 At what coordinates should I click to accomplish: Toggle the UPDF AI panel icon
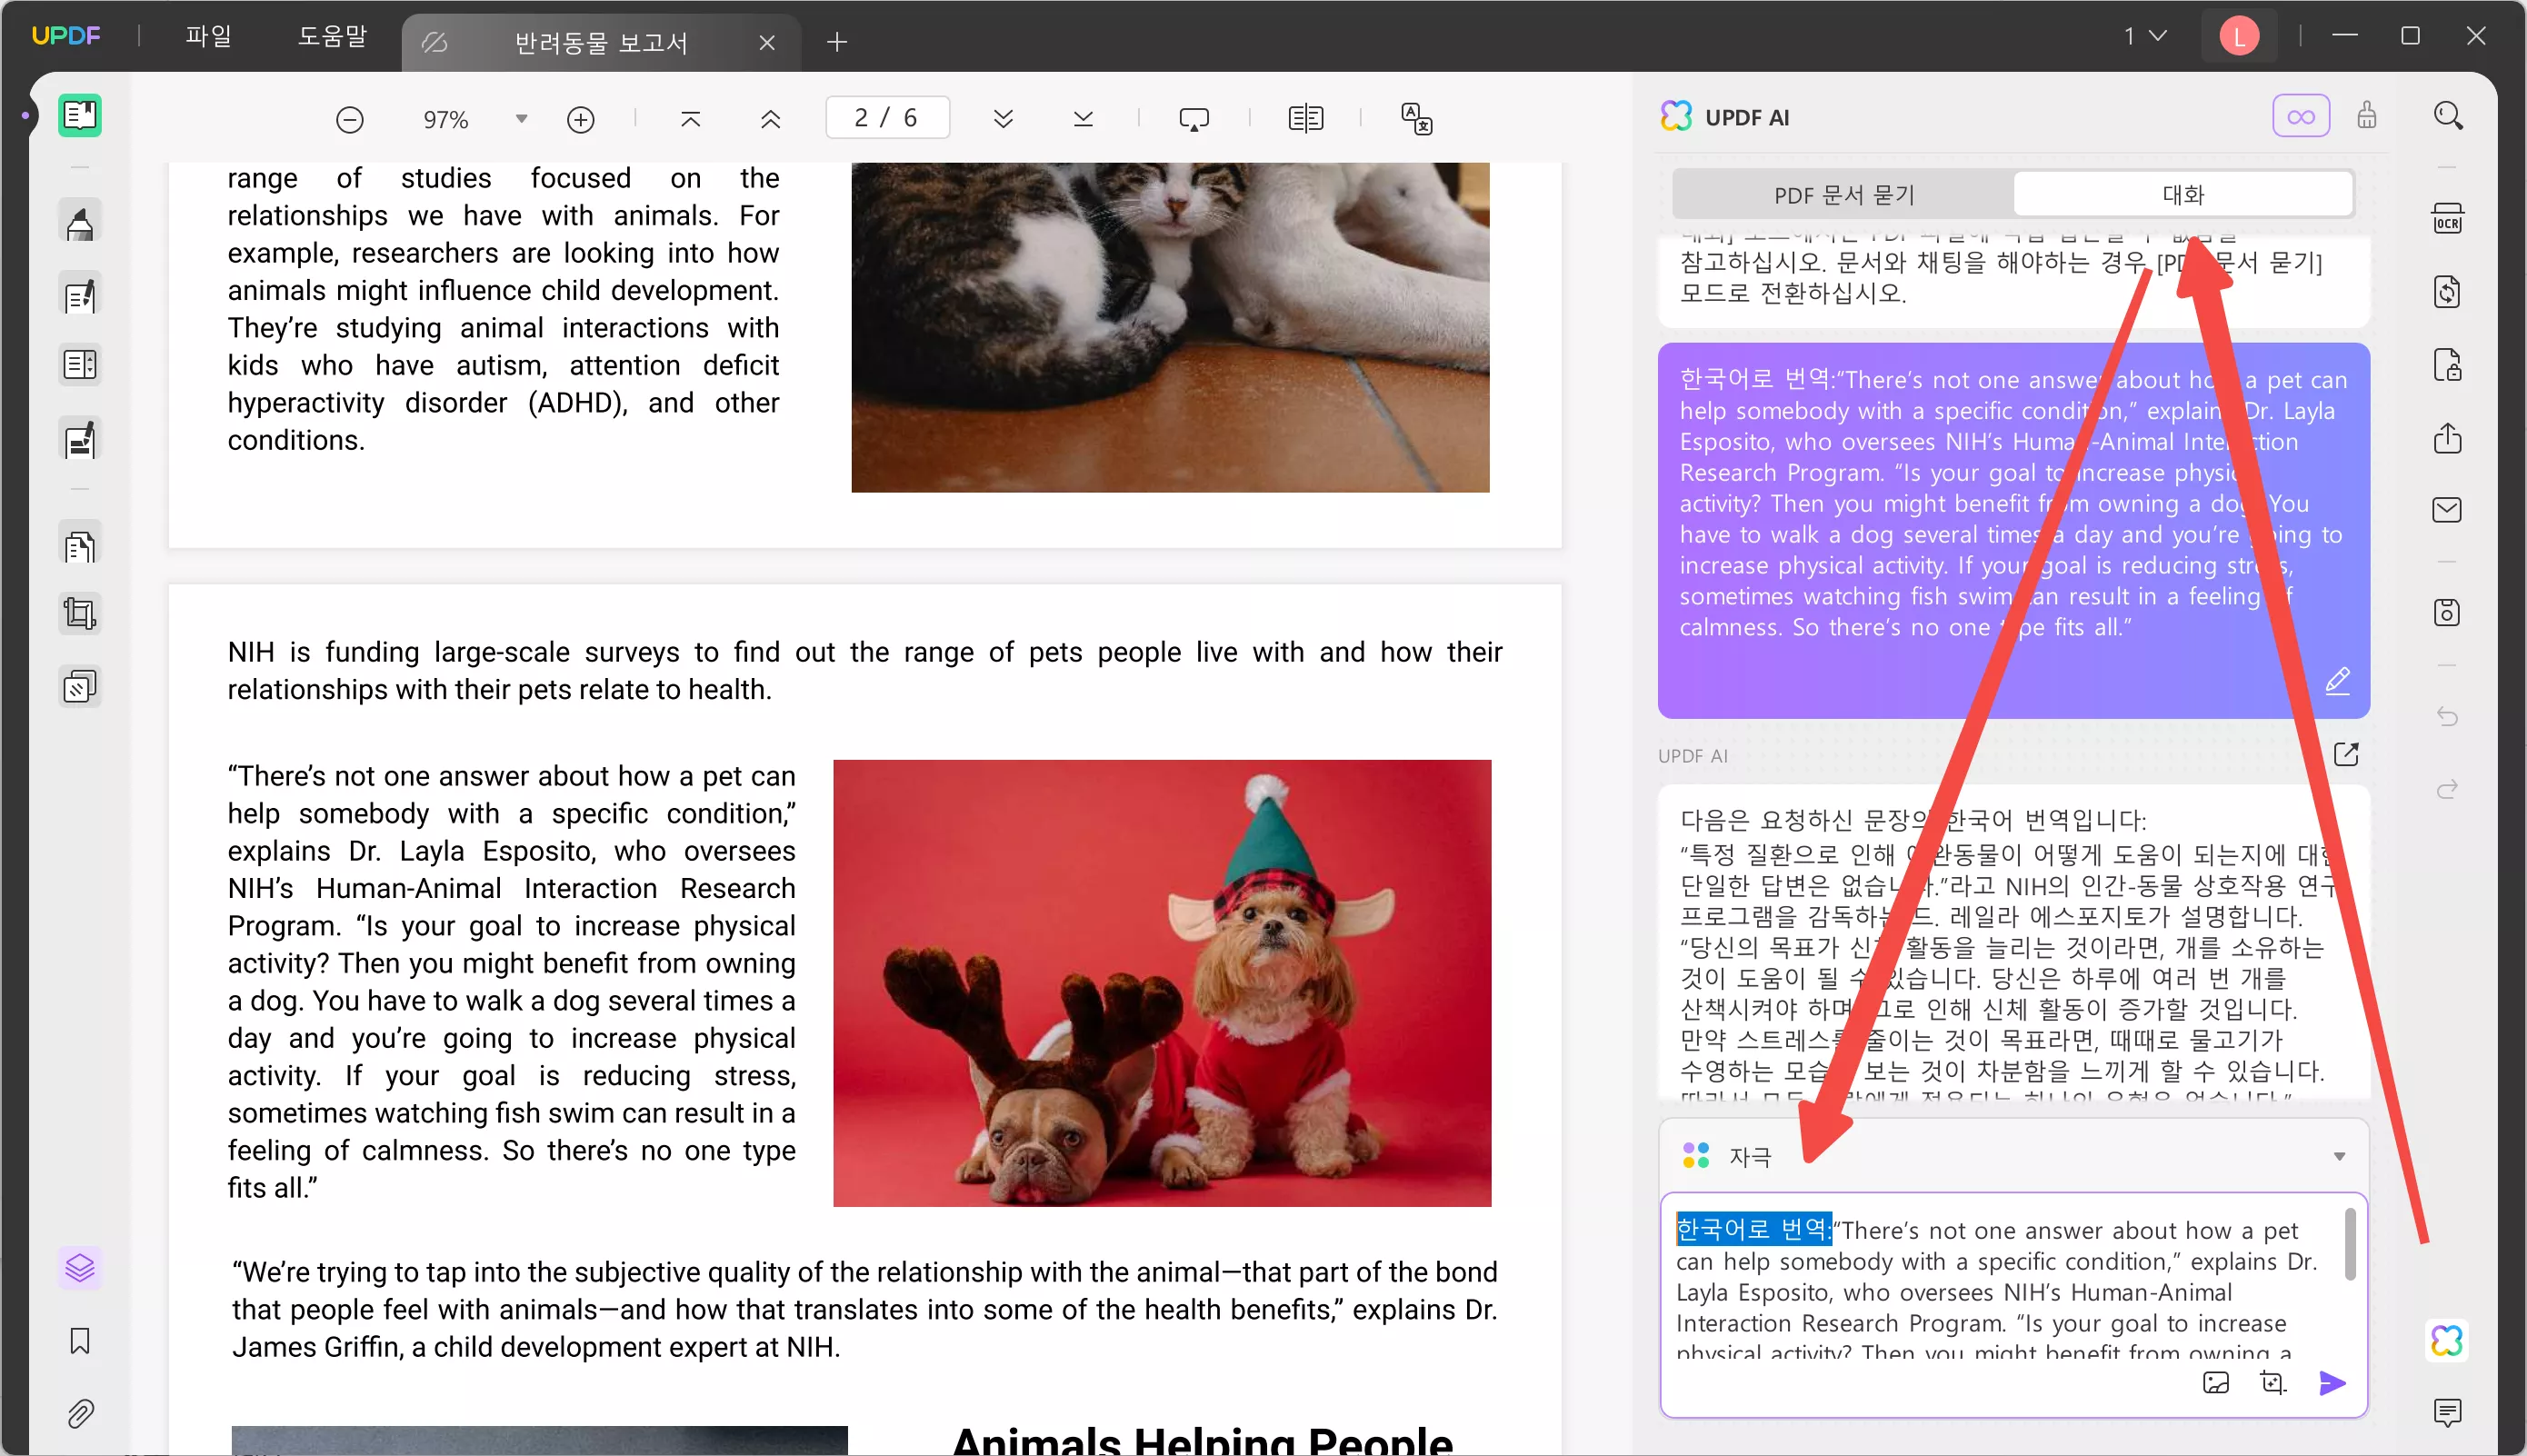(2447, 1340)
